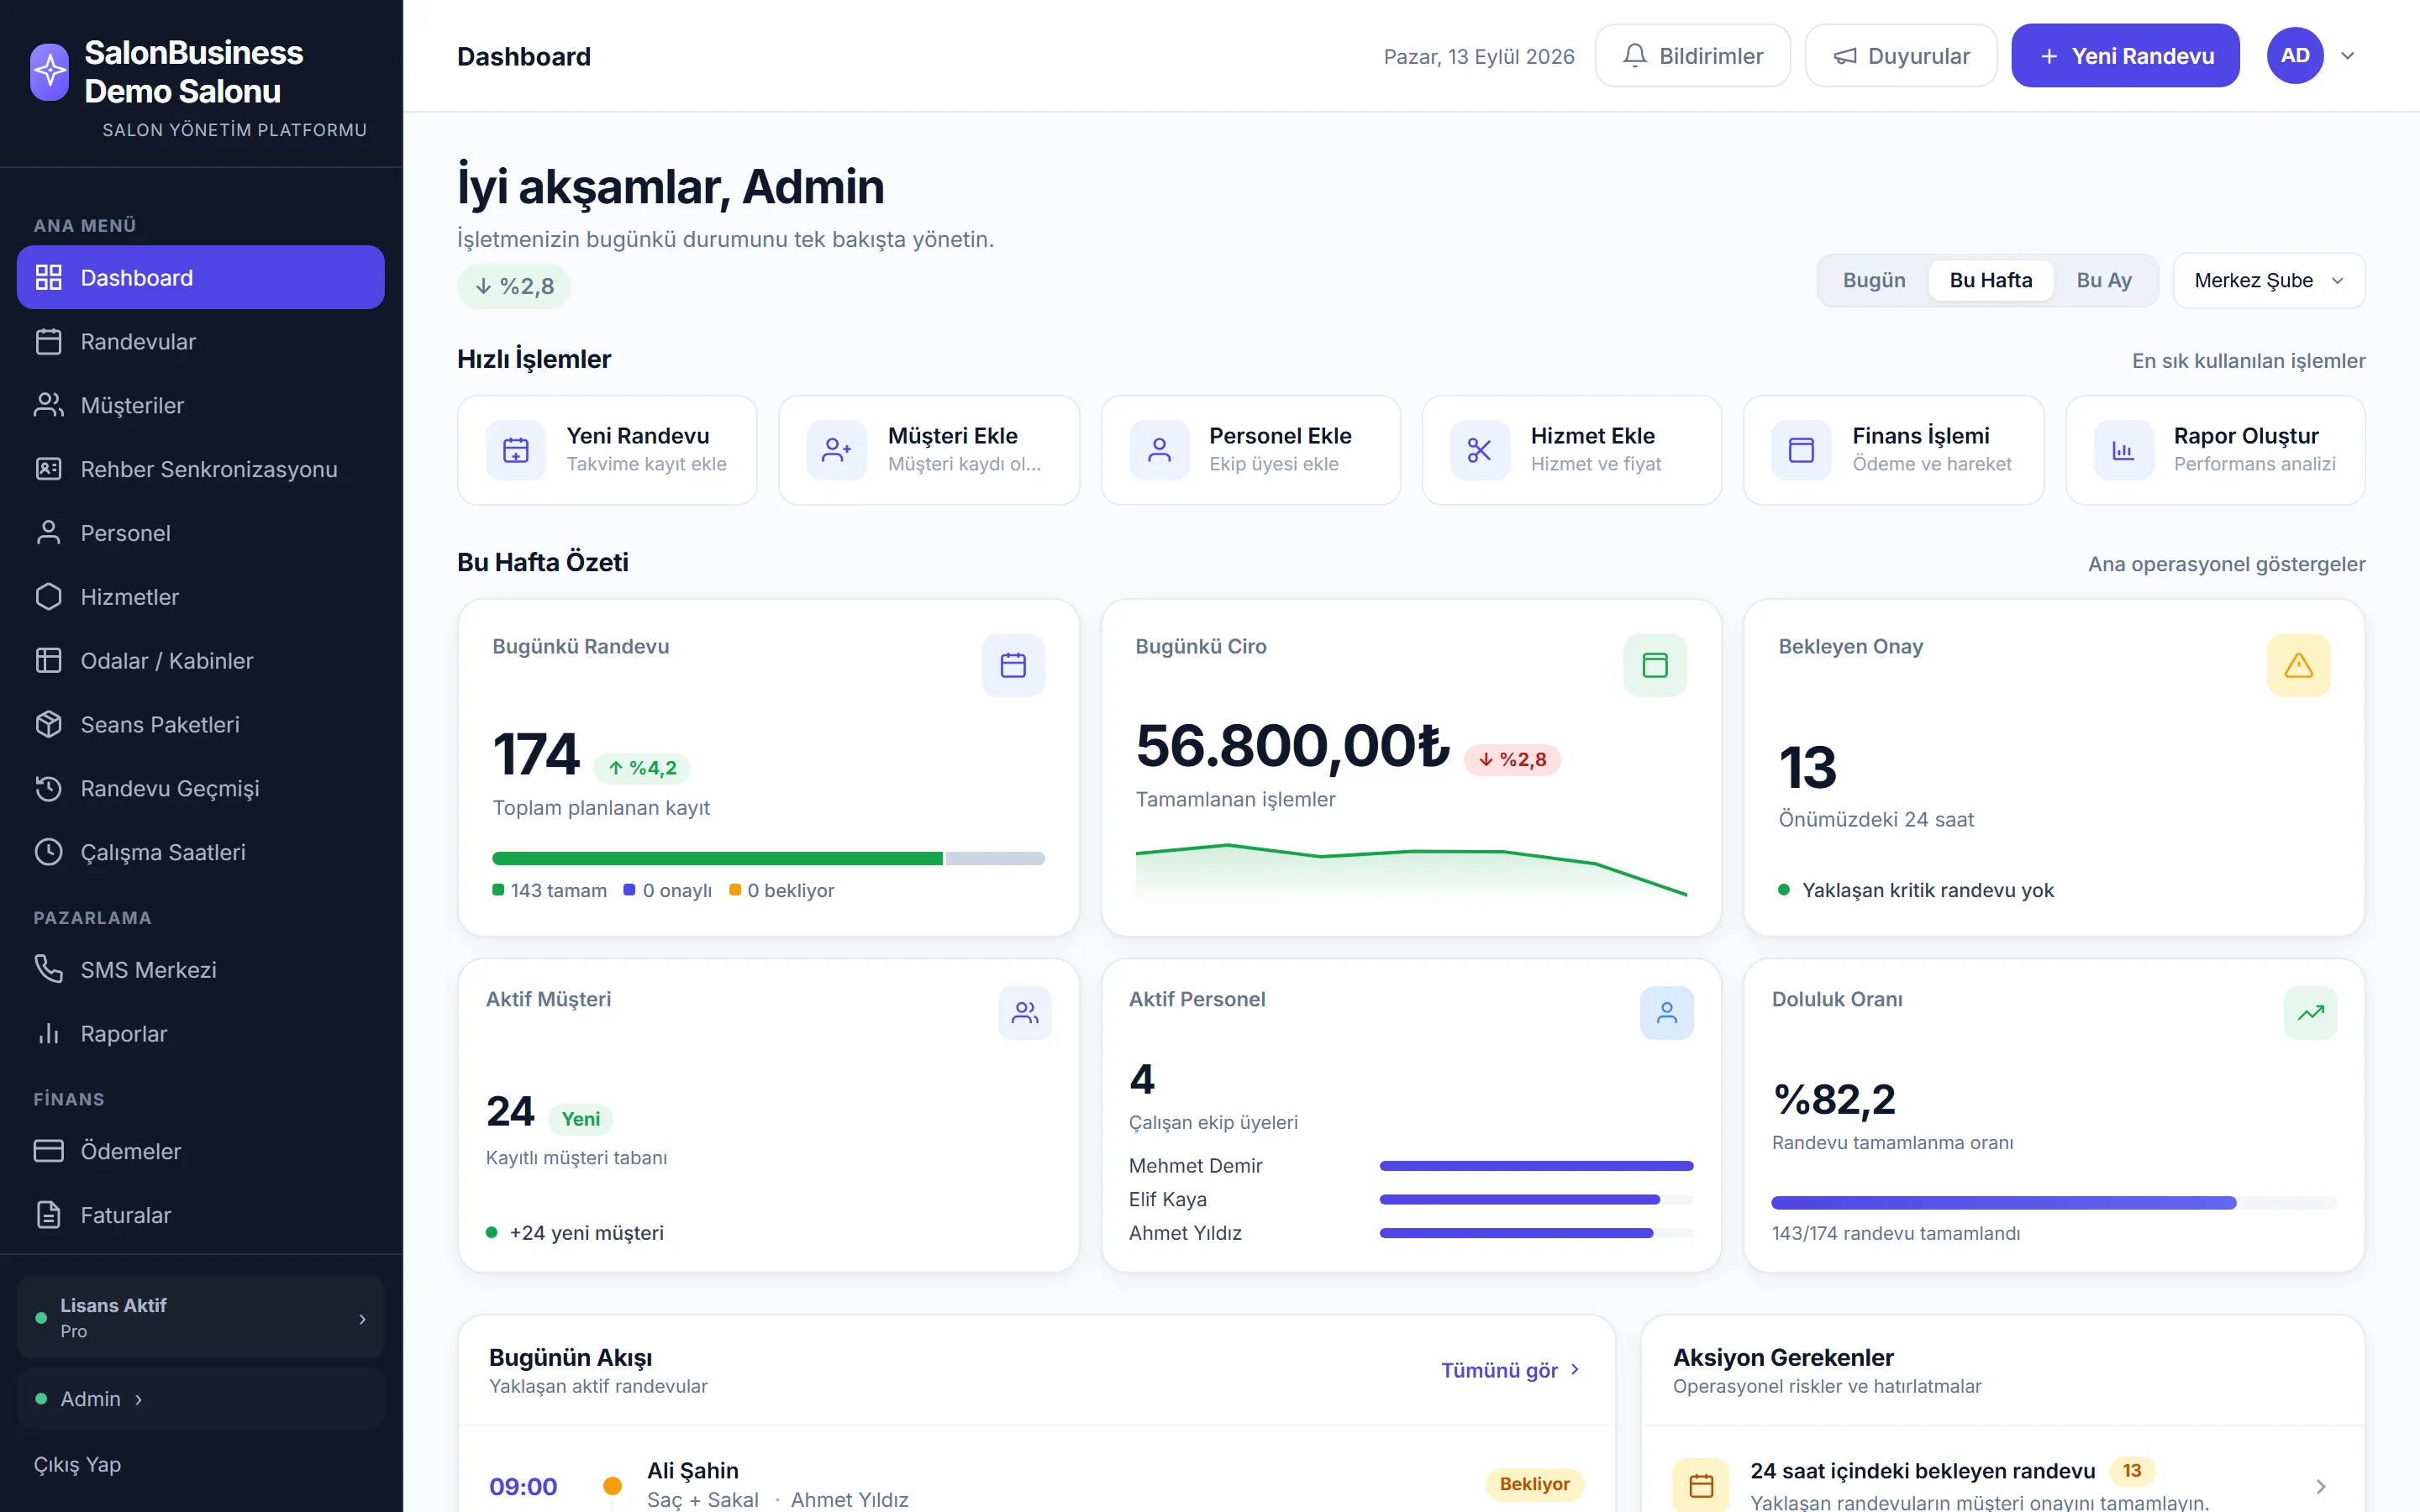Navigate to Raporlar in the sidebar
The image size is (2420, 1512).
point(201,1034)
